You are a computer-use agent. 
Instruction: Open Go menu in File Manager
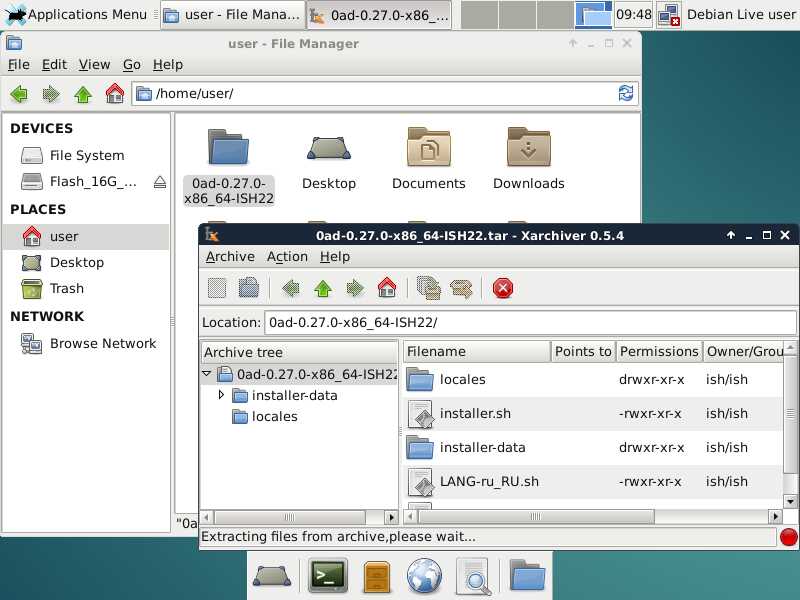click(x=132, y=65)
